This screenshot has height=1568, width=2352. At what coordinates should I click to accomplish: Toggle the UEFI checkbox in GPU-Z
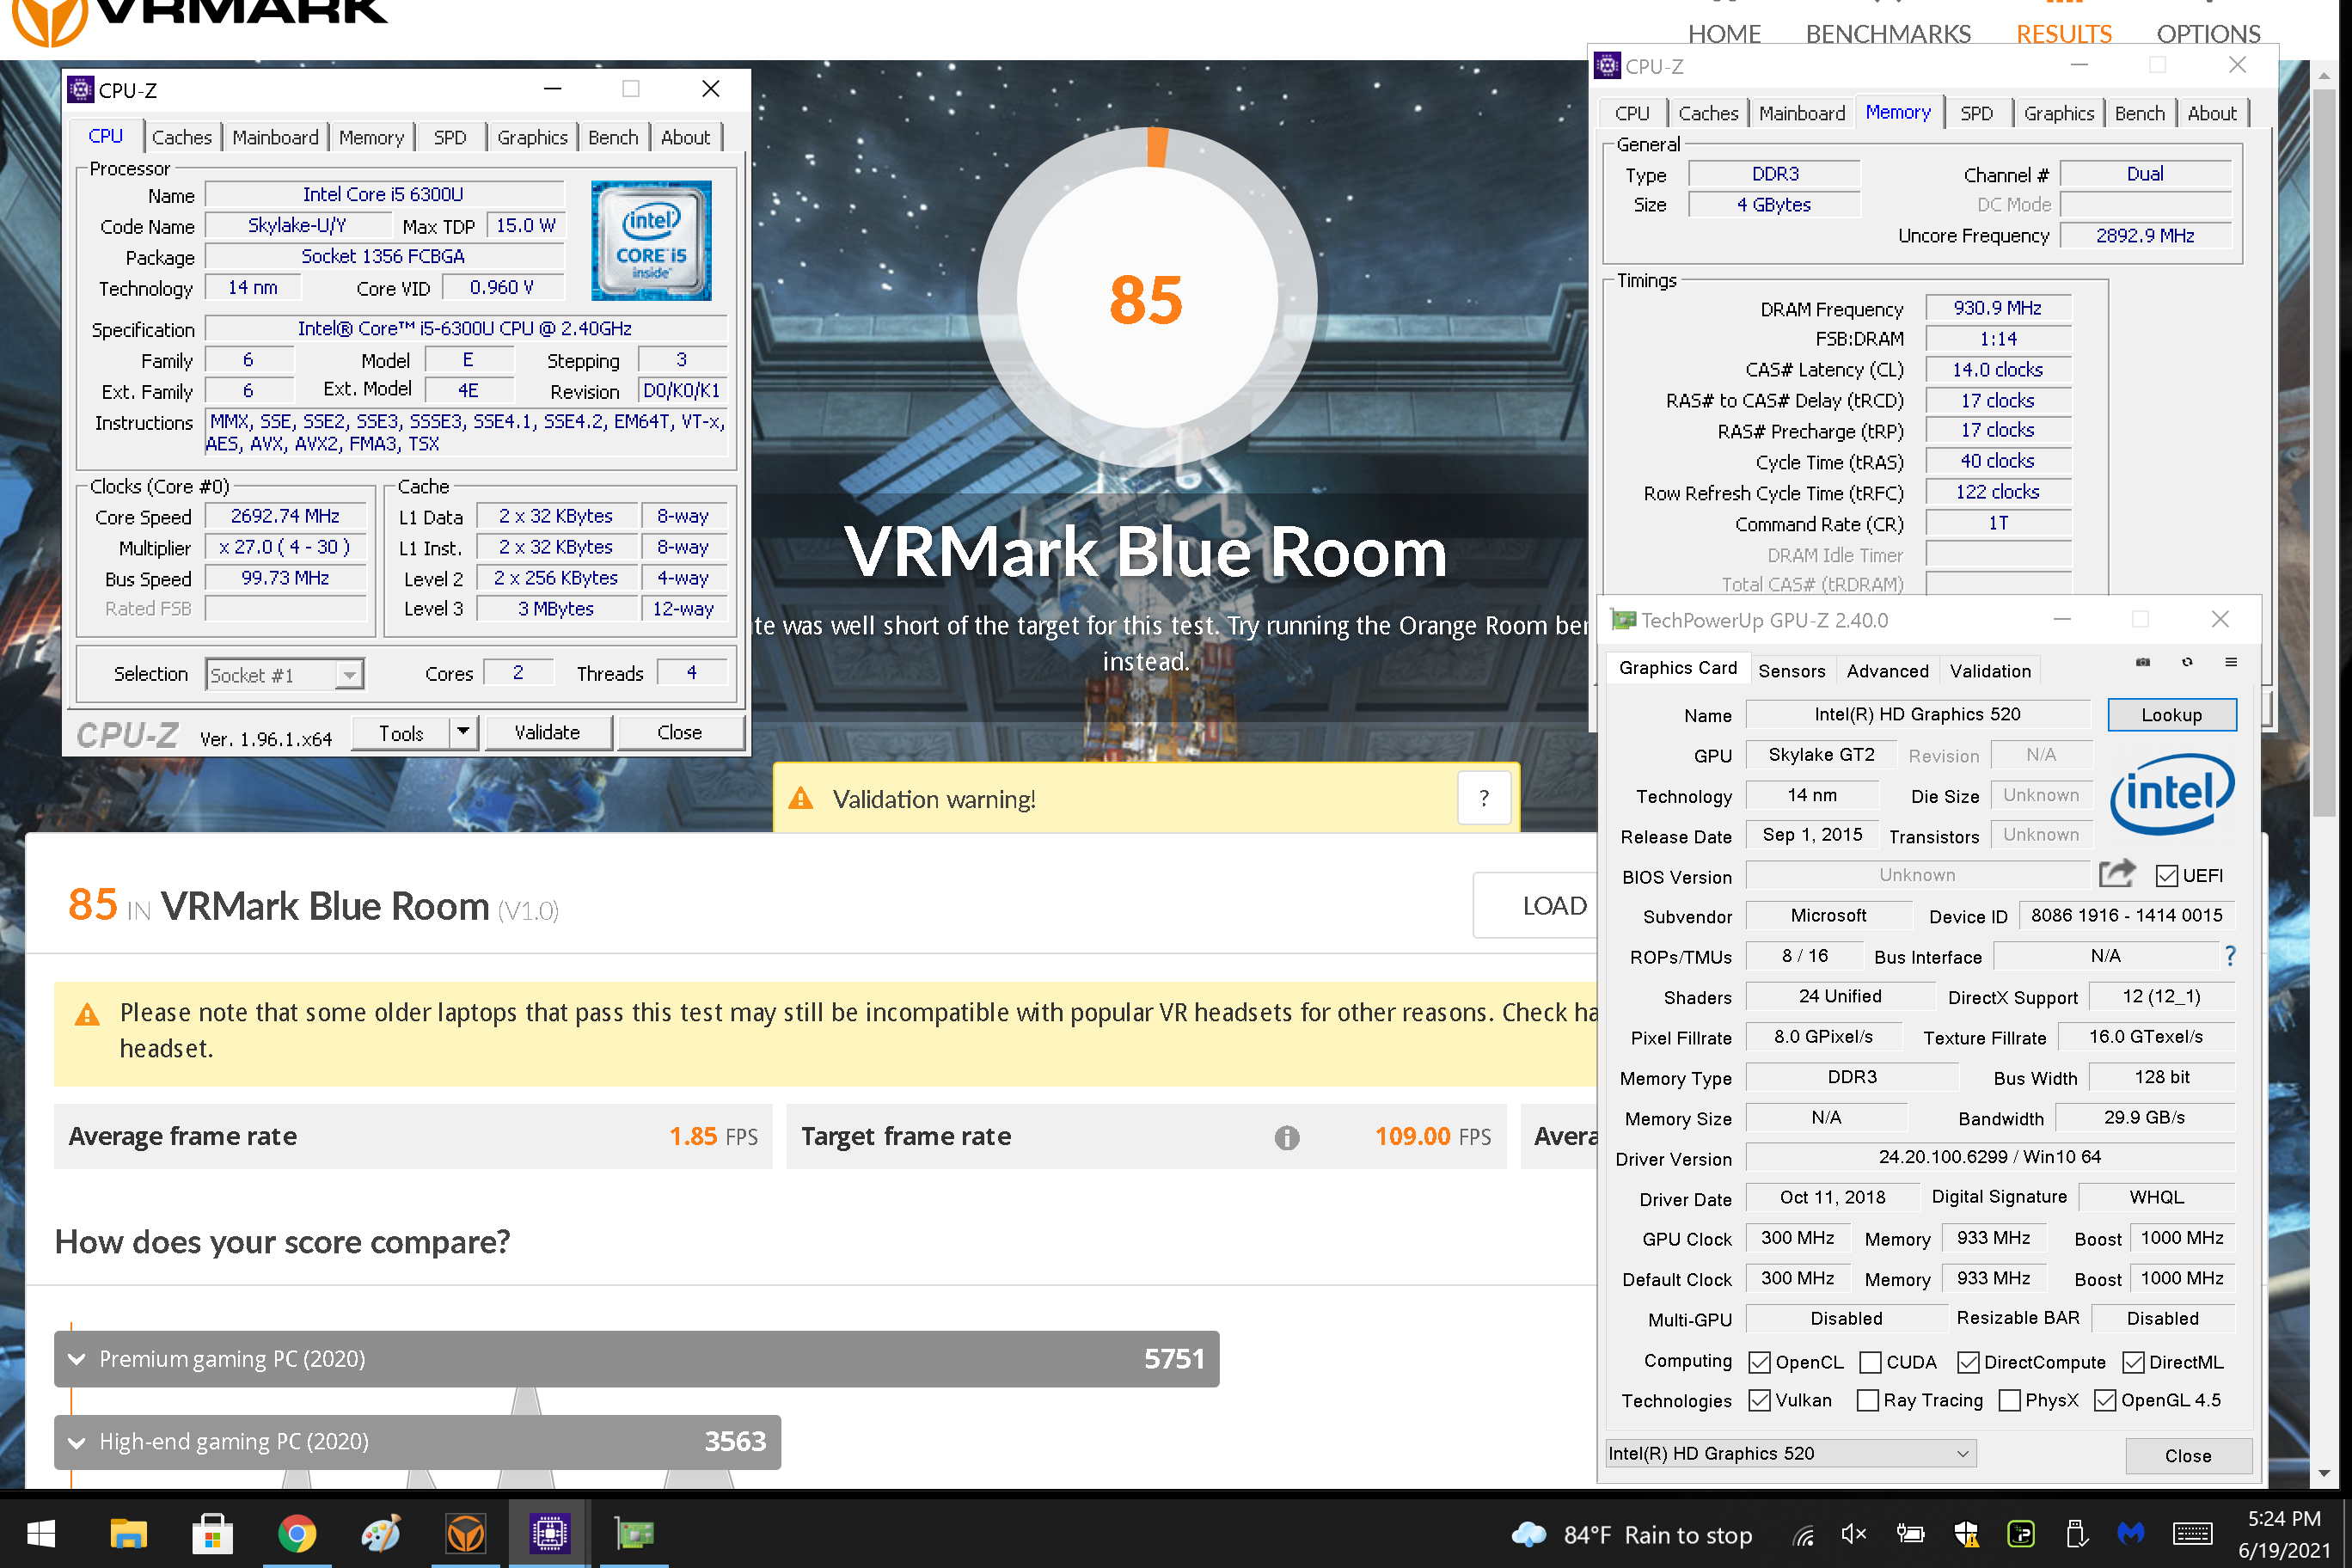click(x=2166, y=876)
